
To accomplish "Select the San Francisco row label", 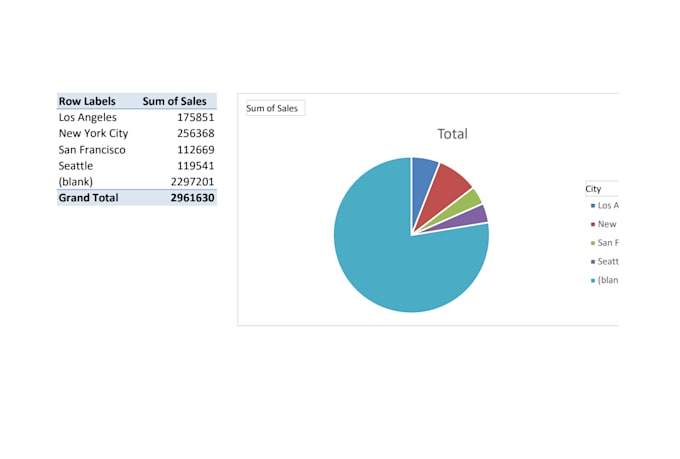I will 92,150.
